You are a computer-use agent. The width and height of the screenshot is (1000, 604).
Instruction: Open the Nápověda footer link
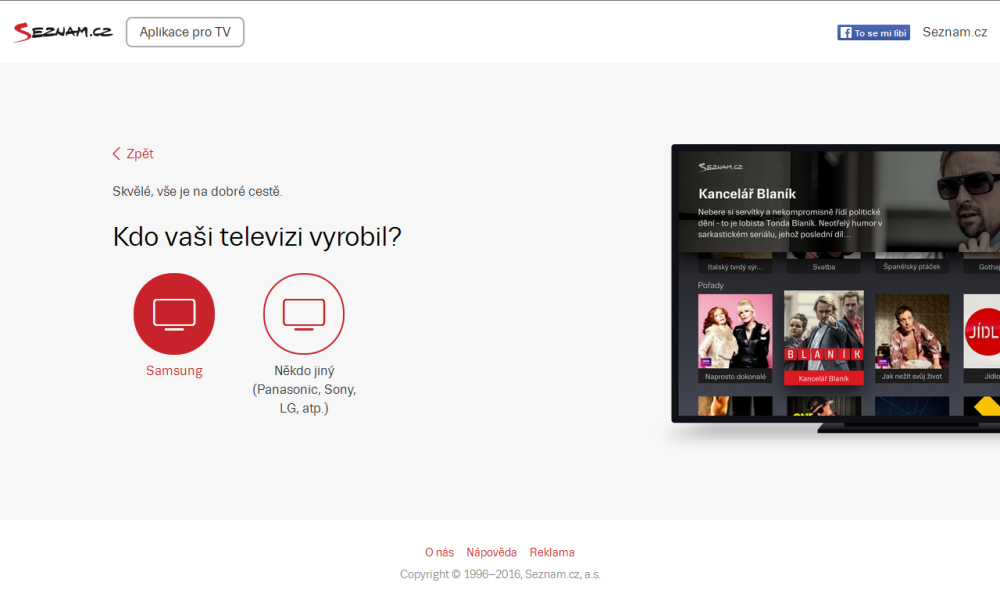point(492,551)
